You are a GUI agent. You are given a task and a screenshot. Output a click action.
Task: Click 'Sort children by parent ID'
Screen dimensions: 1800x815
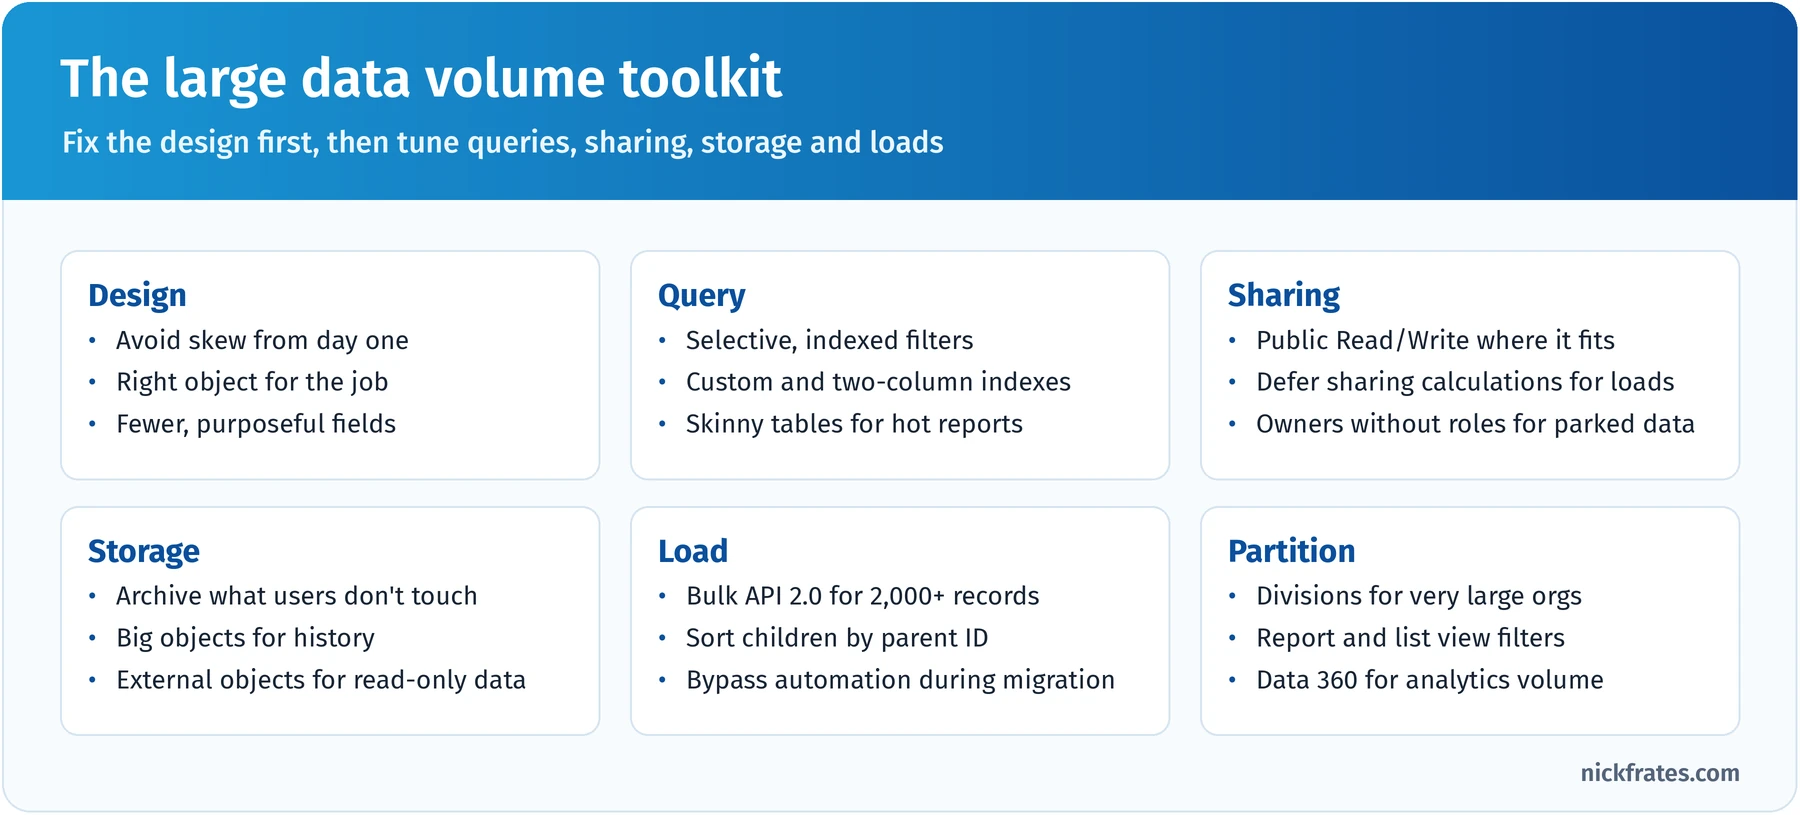[x=837, y=639]
